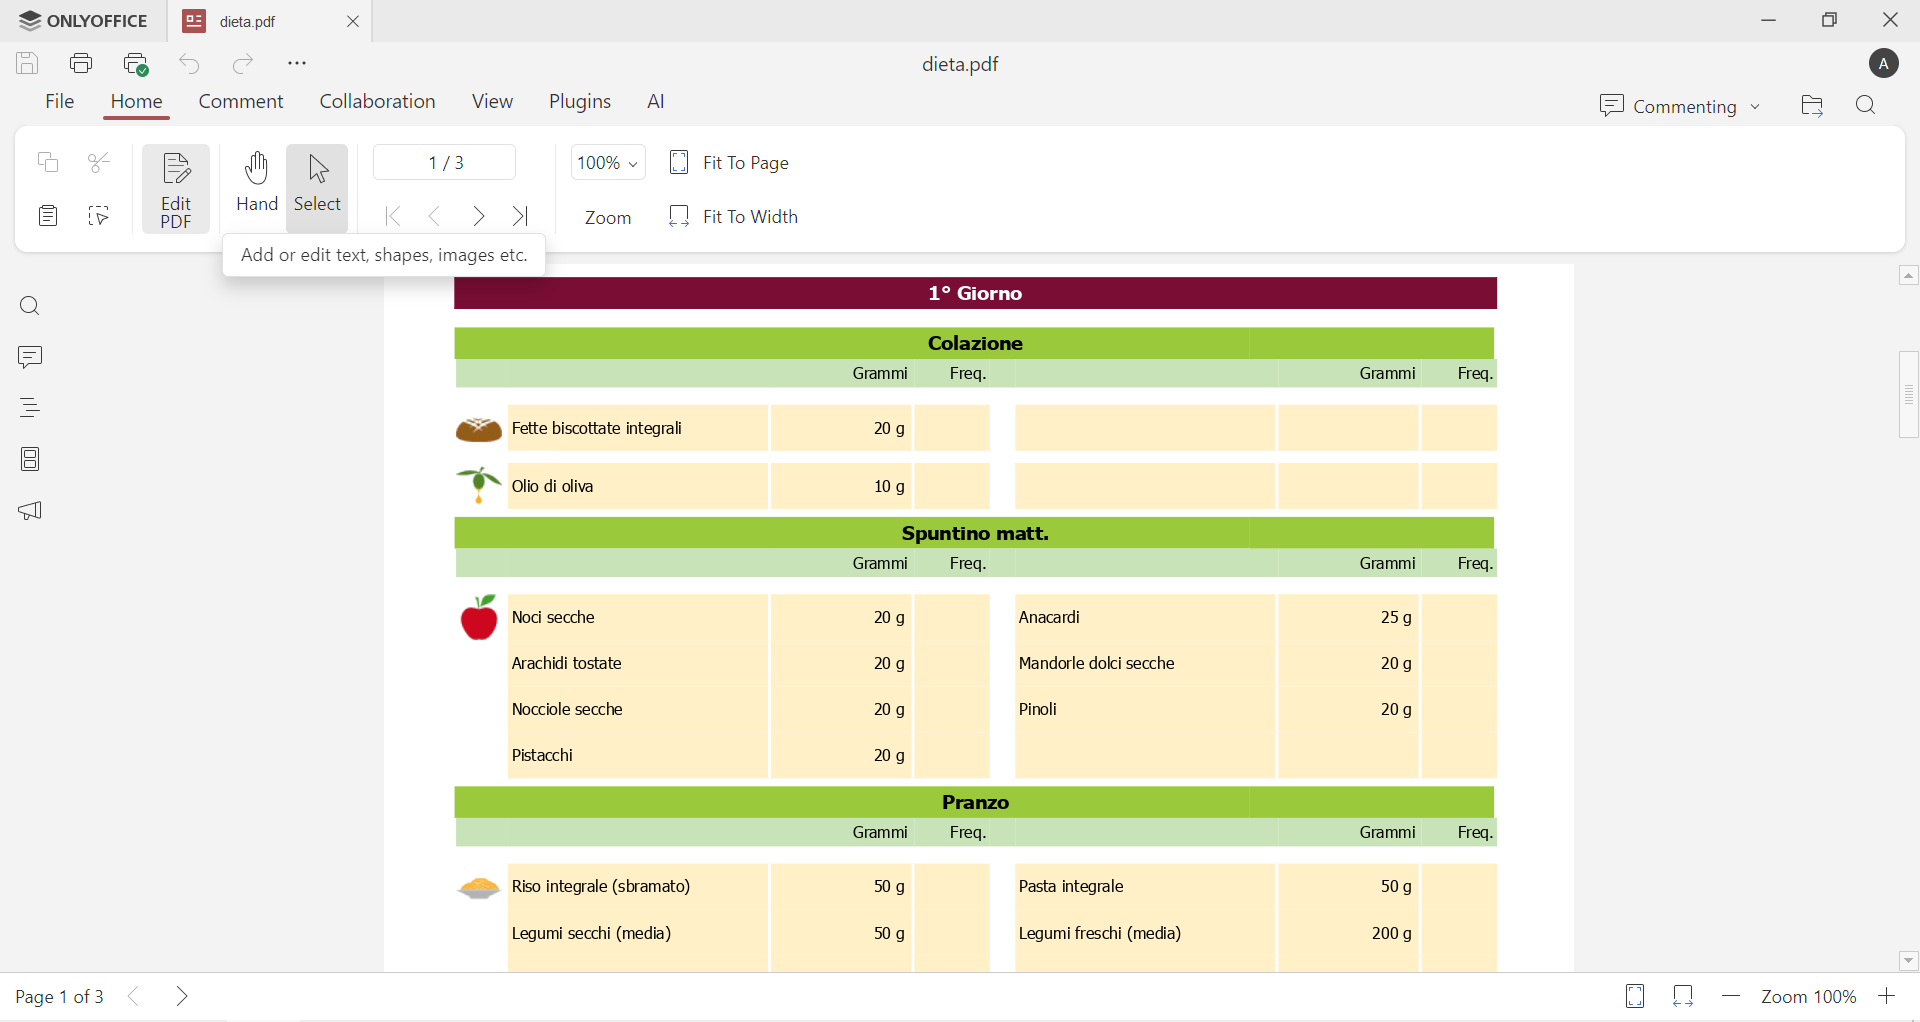The height and width of the screenshot is (1022, 1920).
Task: Activate the Select tool
Action: tap(318, 183)
